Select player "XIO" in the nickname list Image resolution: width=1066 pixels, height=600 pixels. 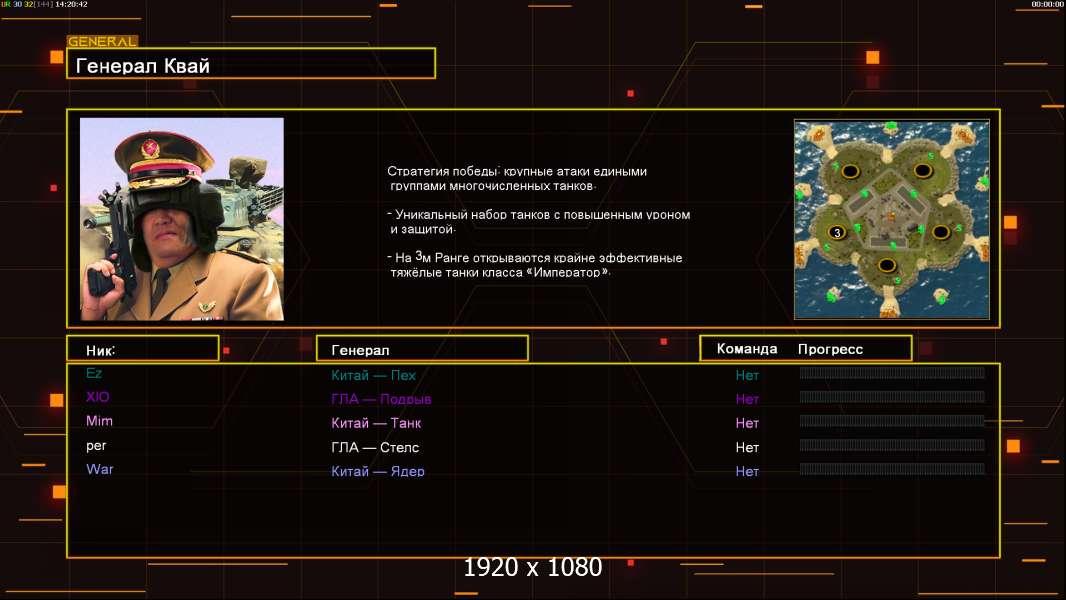point(97,397)
